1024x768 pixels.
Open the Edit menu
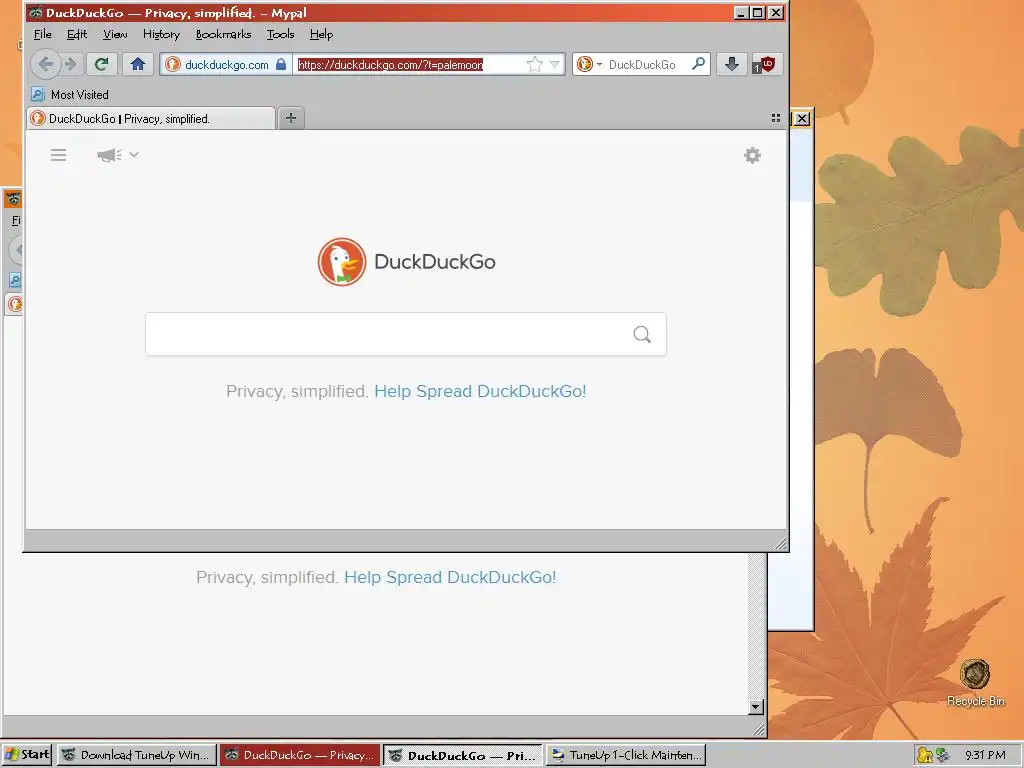(76, 35)
